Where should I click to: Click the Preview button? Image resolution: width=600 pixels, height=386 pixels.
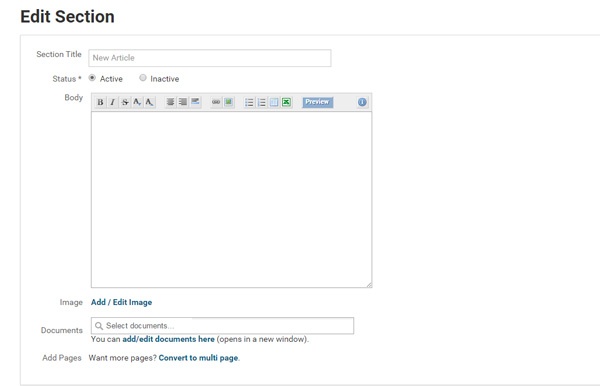318,102
